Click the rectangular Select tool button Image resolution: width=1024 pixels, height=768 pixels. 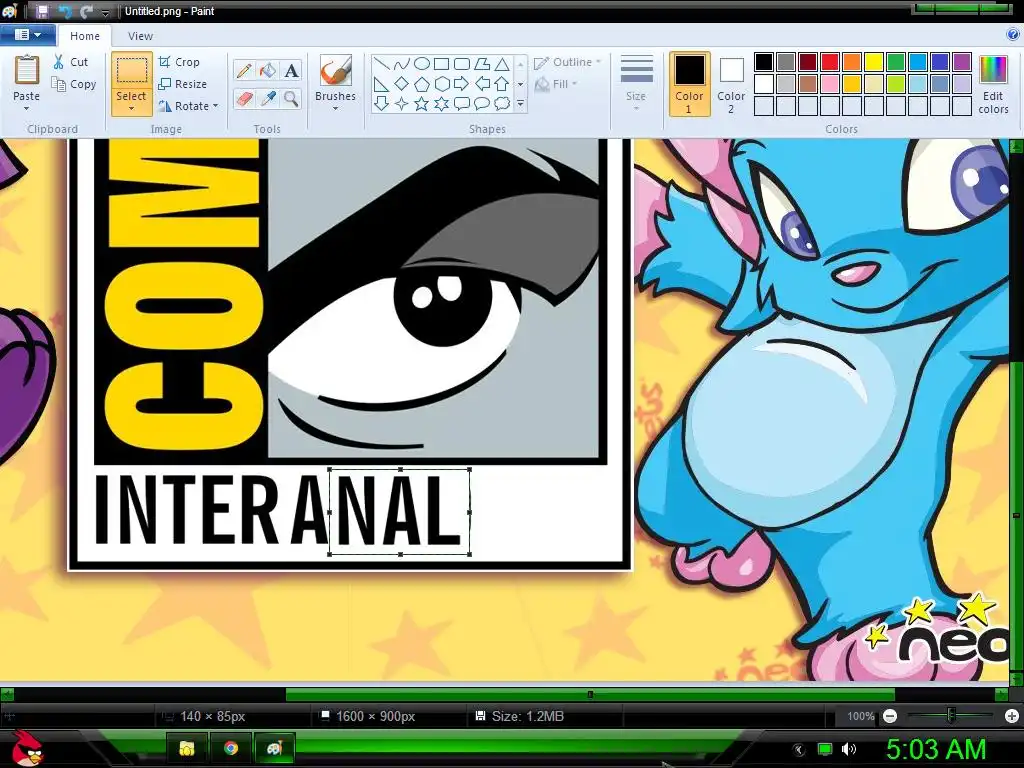131,72
